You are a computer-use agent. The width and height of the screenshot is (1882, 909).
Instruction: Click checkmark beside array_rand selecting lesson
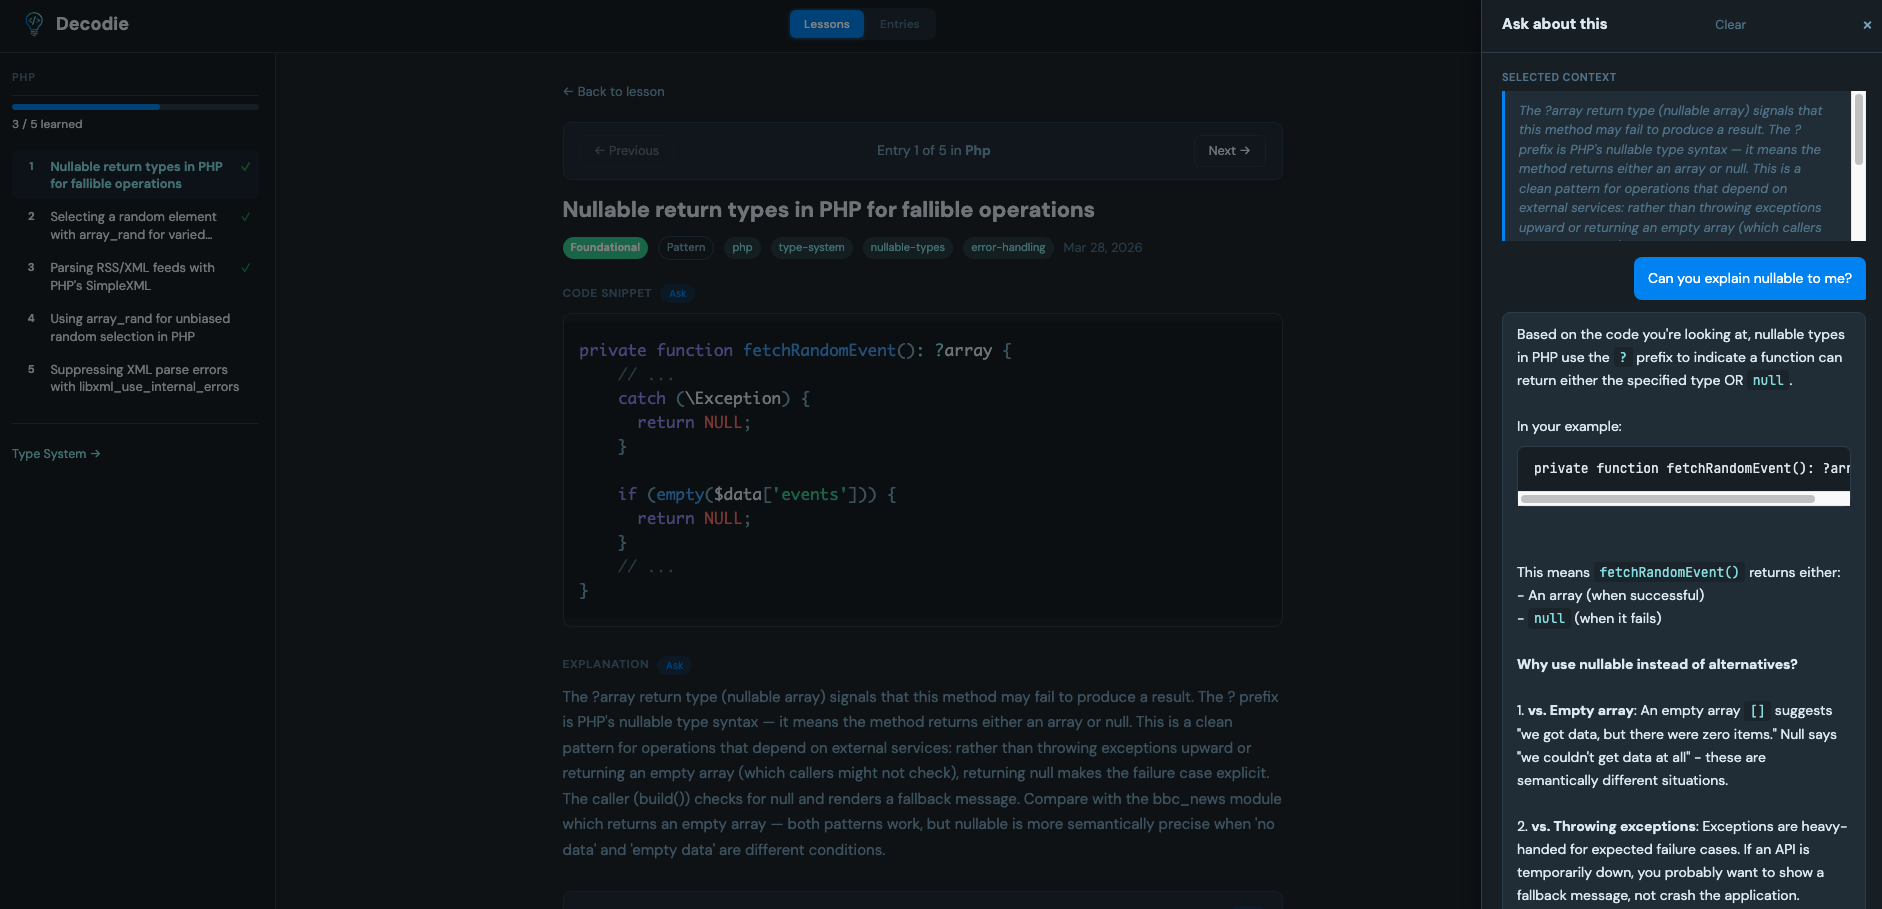point(246,217)
